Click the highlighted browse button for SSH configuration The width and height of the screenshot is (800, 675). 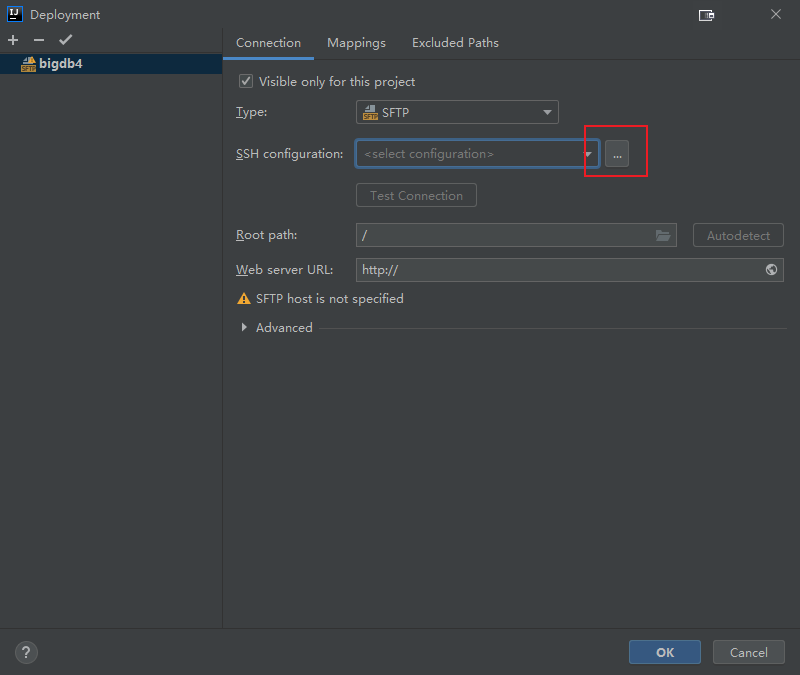pos(616,153)
